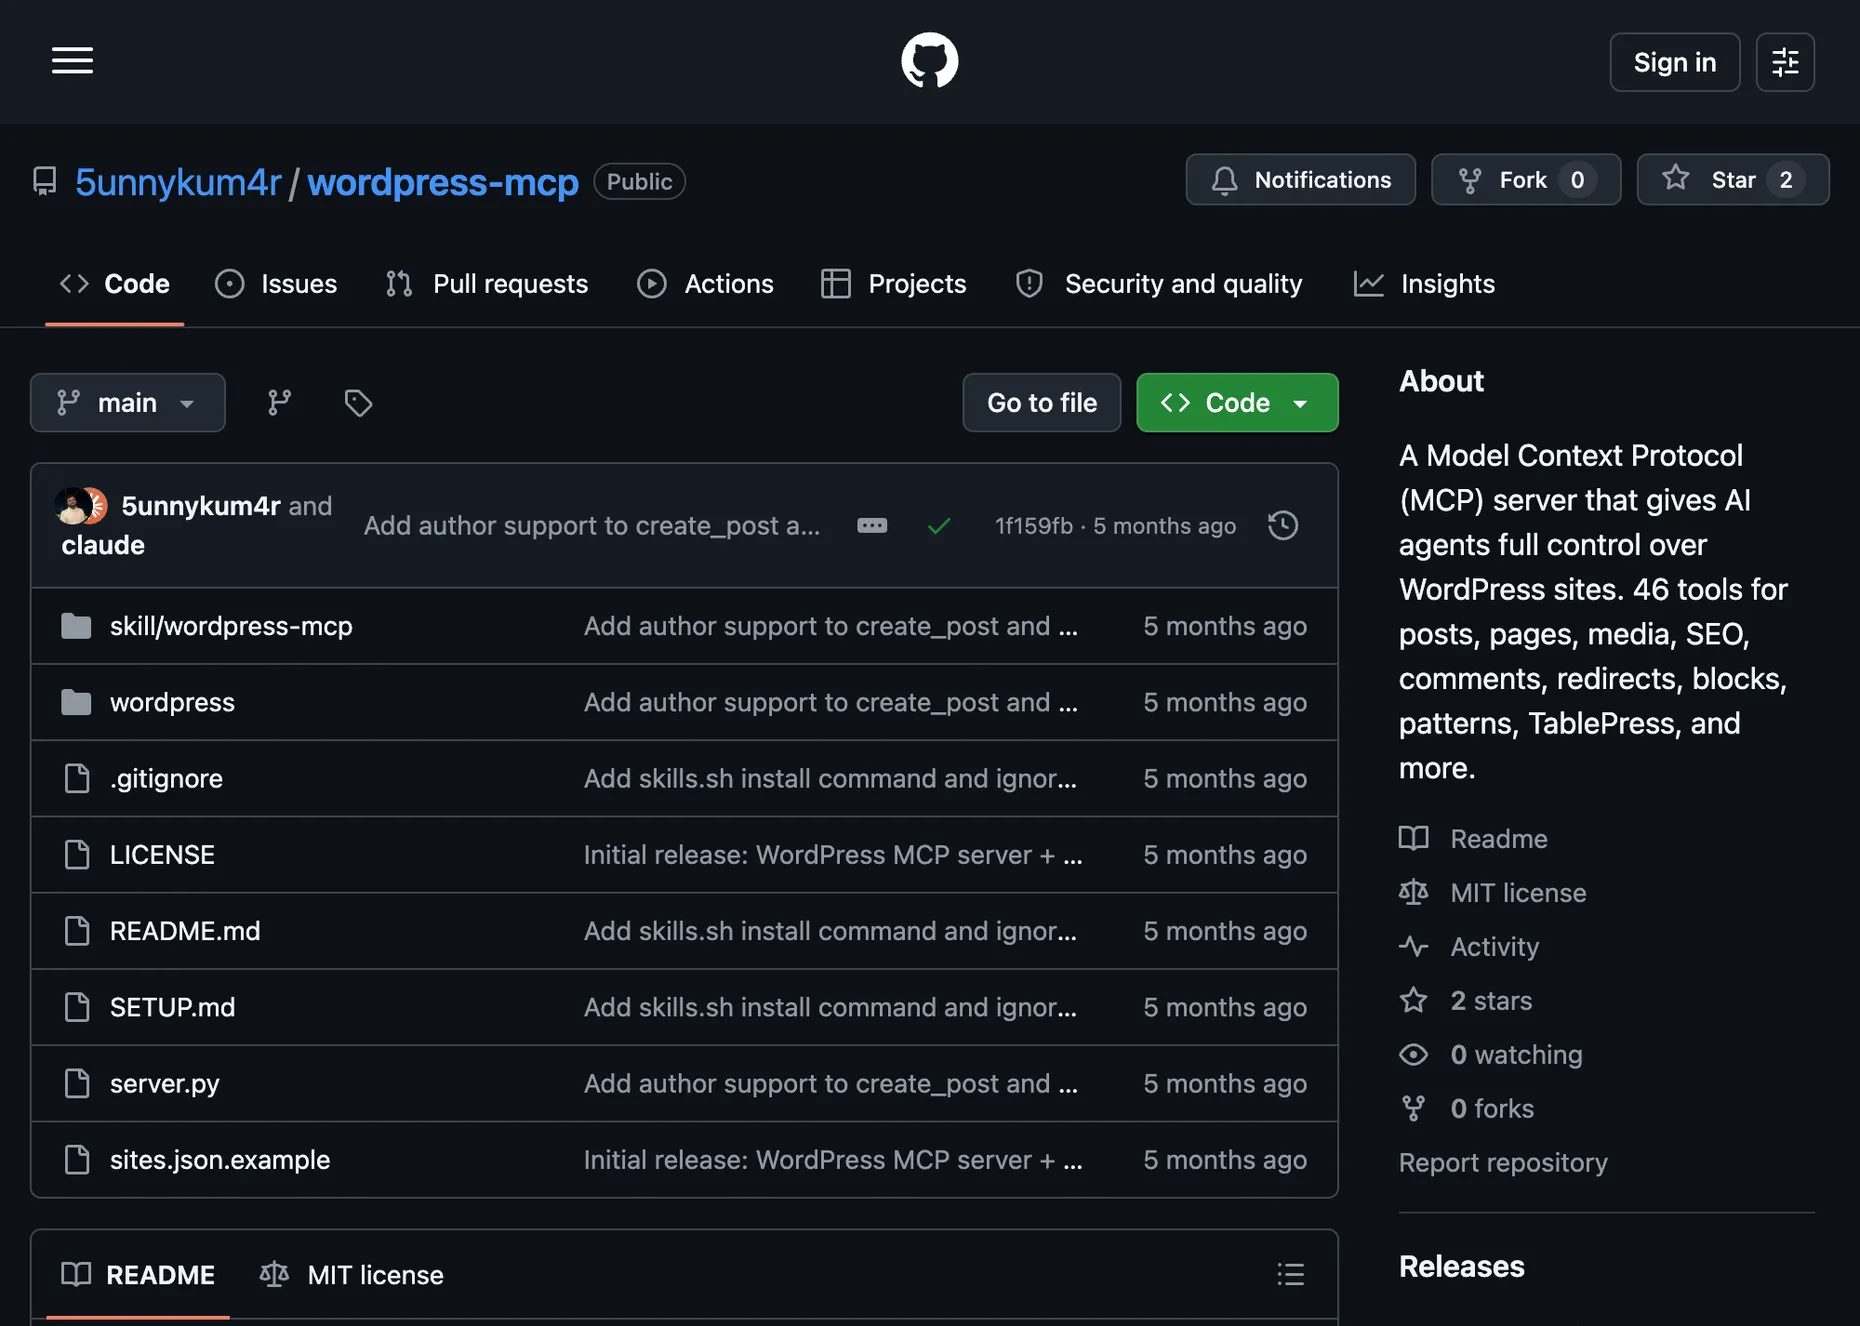Click the Sign in button

(1674, 62)
